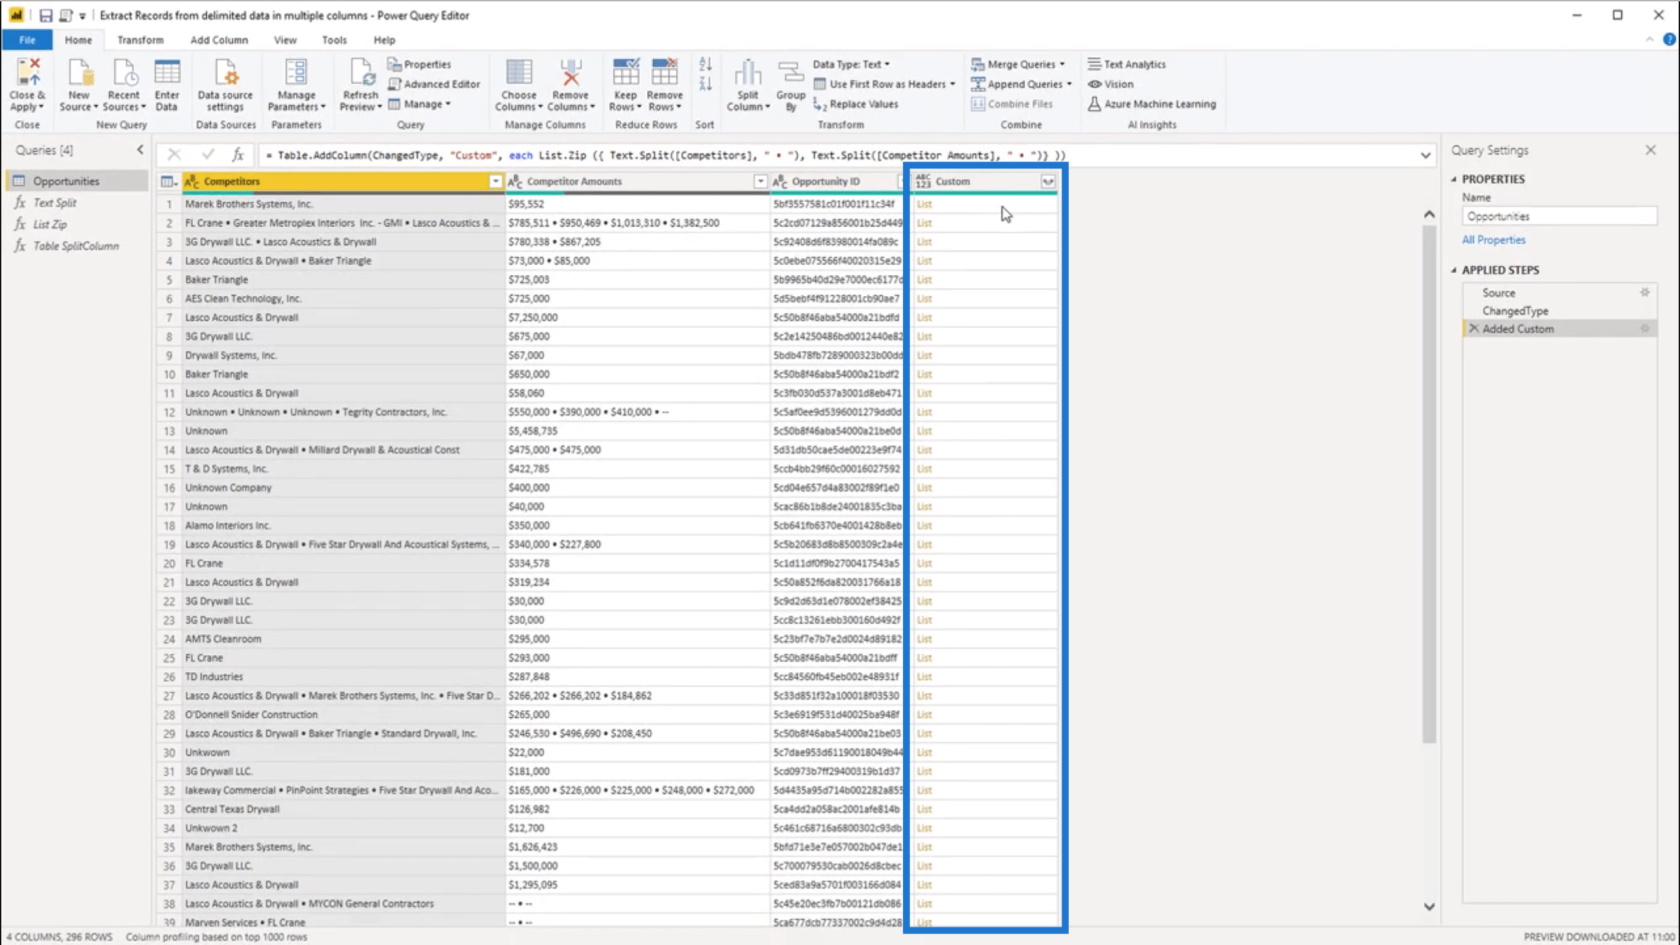Open Azure Machine Learning

1151,104
